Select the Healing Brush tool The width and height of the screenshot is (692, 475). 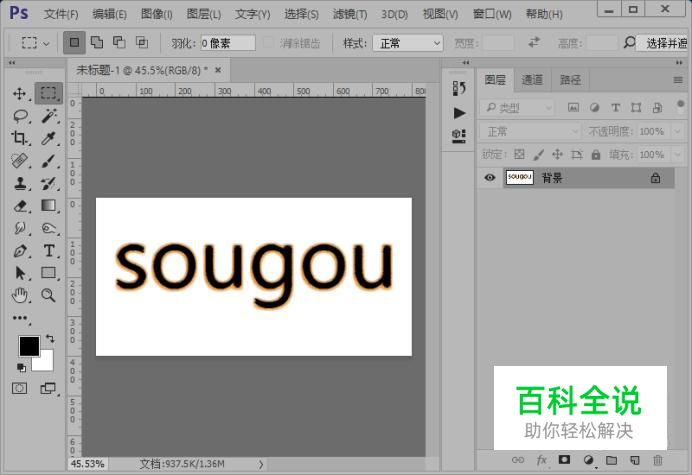coord(19,161)
